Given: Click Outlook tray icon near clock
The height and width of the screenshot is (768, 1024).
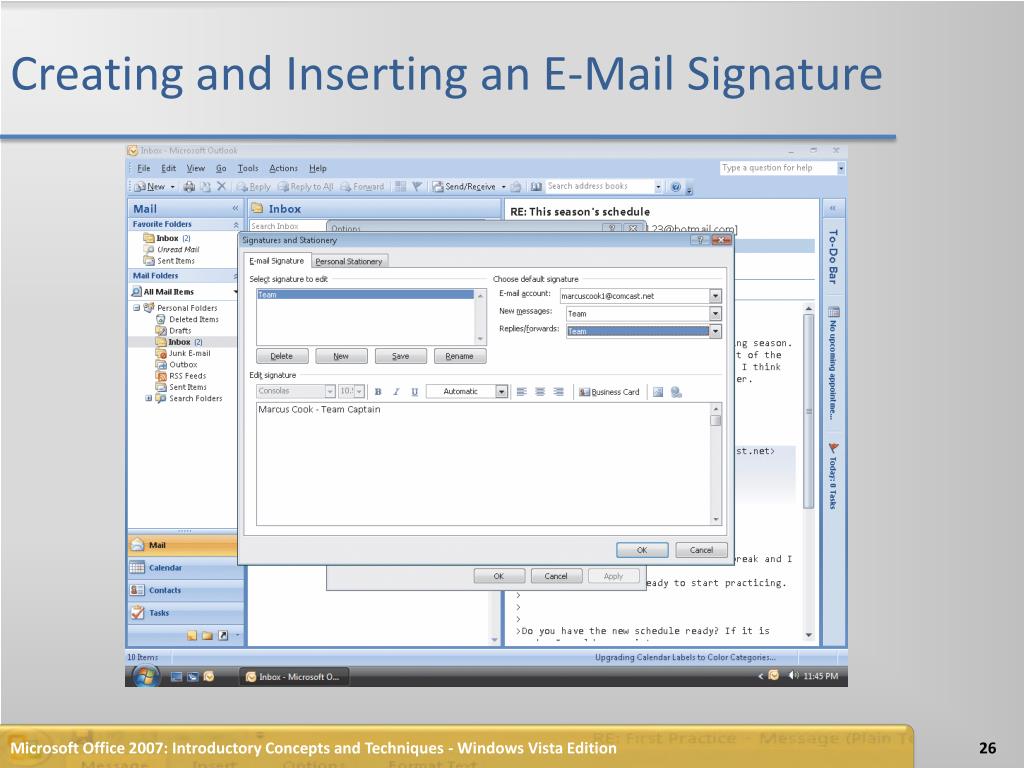Looking at the screenshot, I should point(774,676).
